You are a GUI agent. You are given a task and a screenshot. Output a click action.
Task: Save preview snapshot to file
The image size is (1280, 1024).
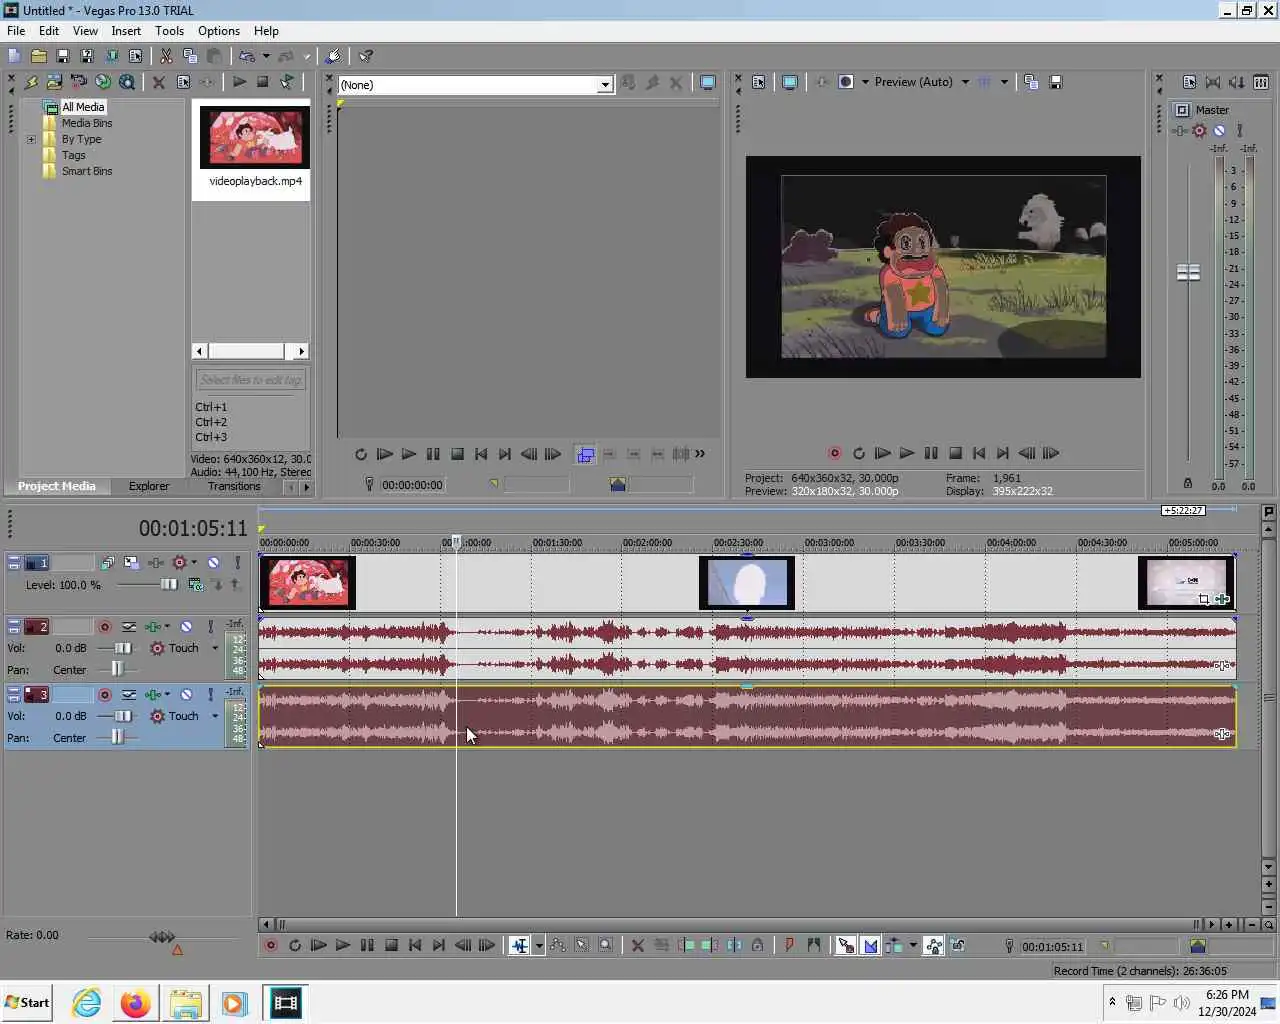coord(1055,82)
